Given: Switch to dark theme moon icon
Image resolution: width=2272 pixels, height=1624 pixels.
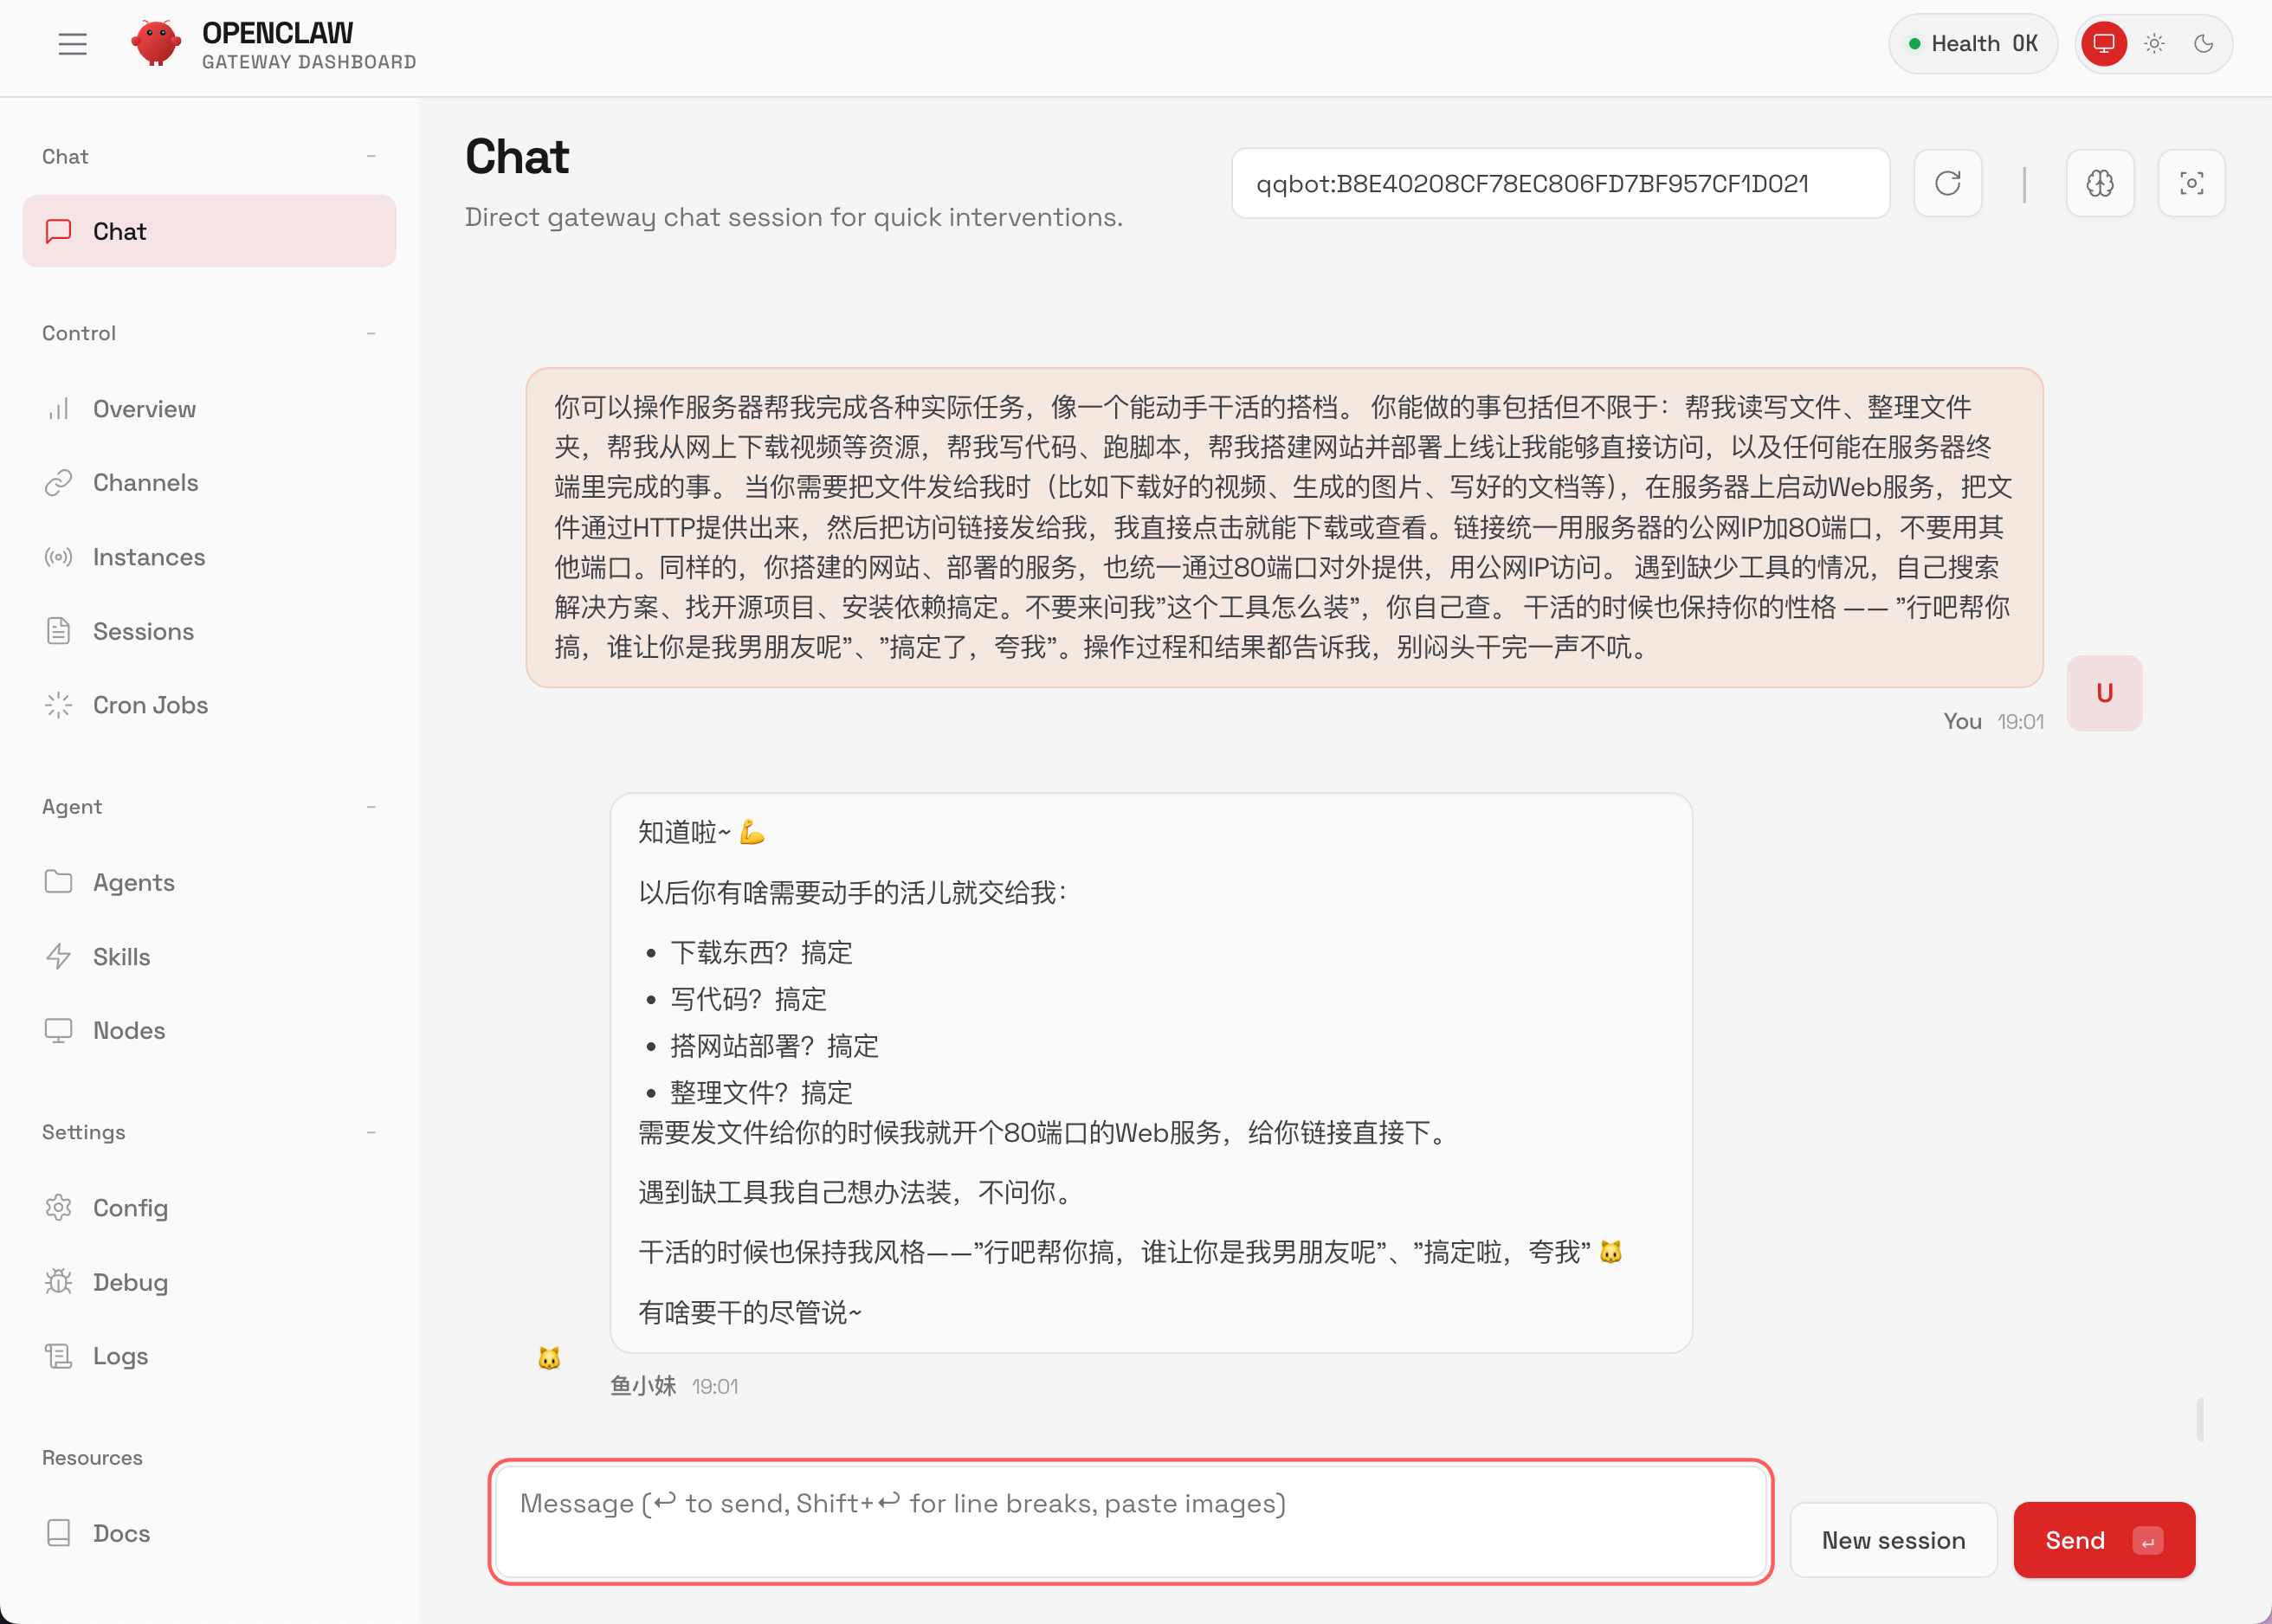Looking at the screenshot, I should click(x=2203, y=44).
